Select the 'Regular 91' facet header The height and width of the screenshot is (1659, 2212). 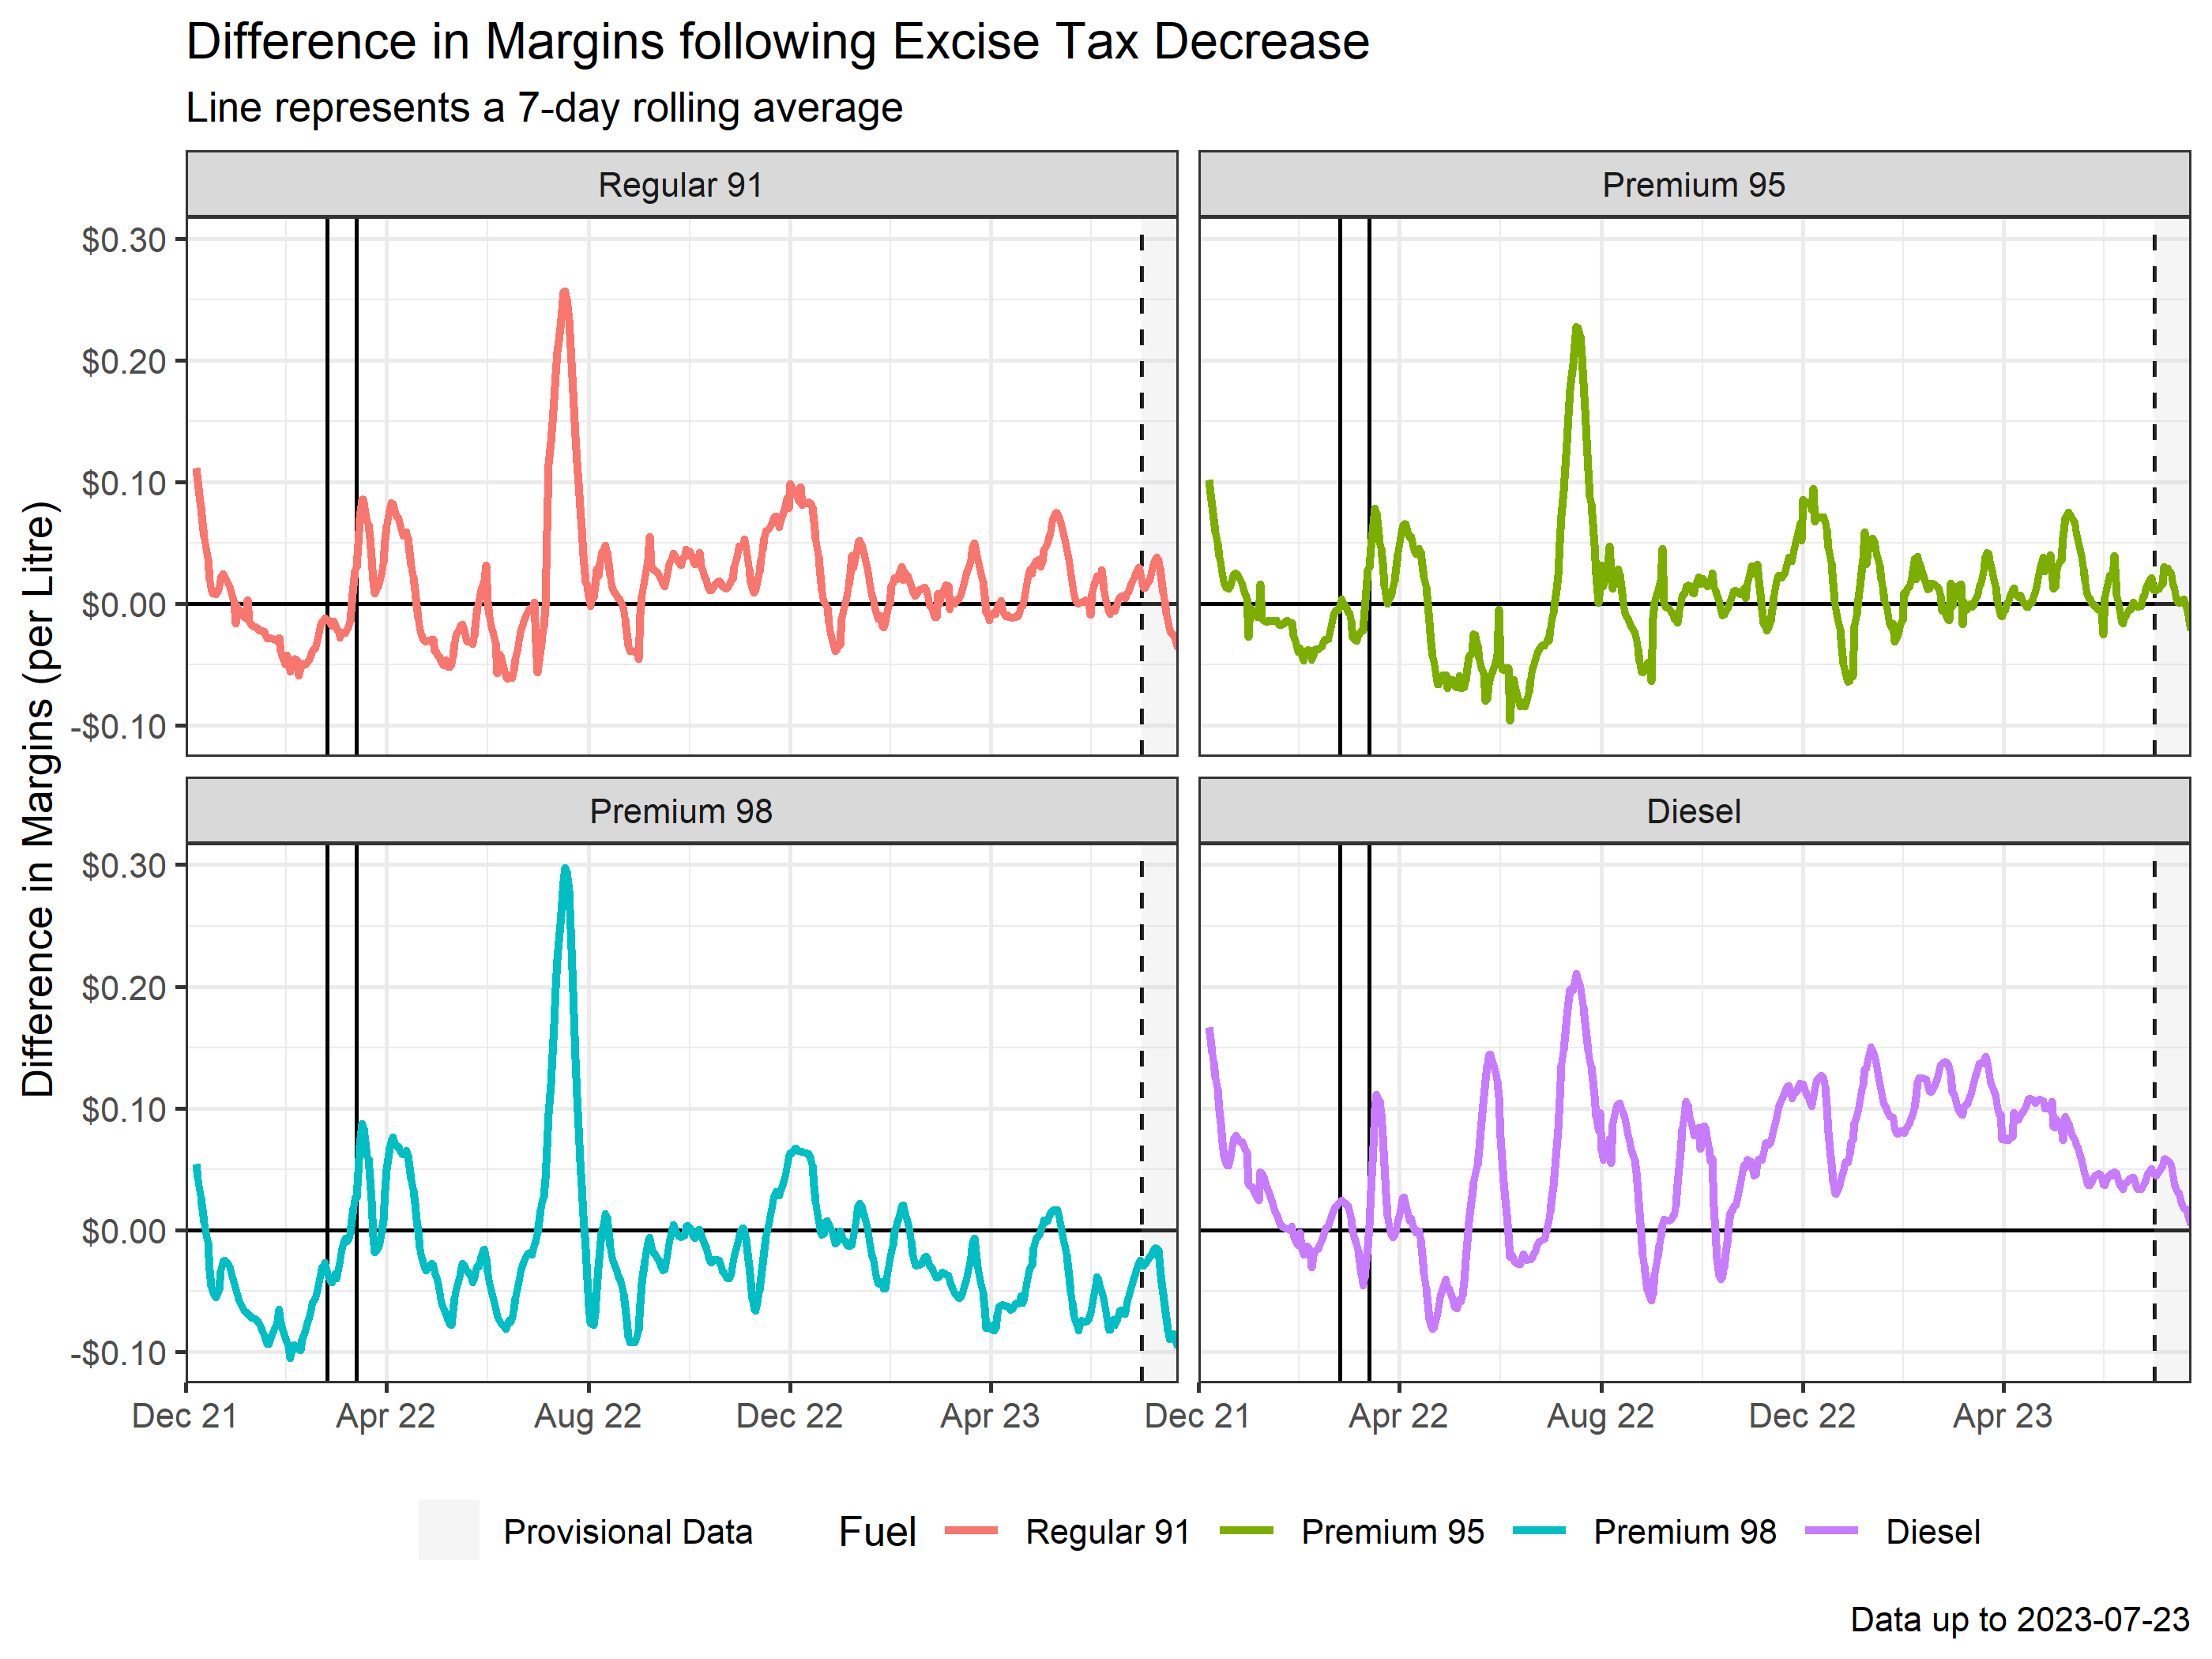(x=681, y=185)
